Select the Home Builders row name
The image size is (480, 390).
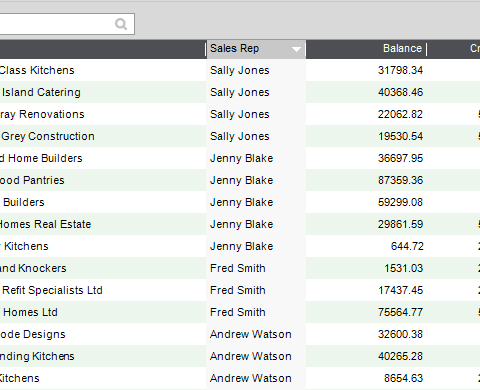[41, 158]
